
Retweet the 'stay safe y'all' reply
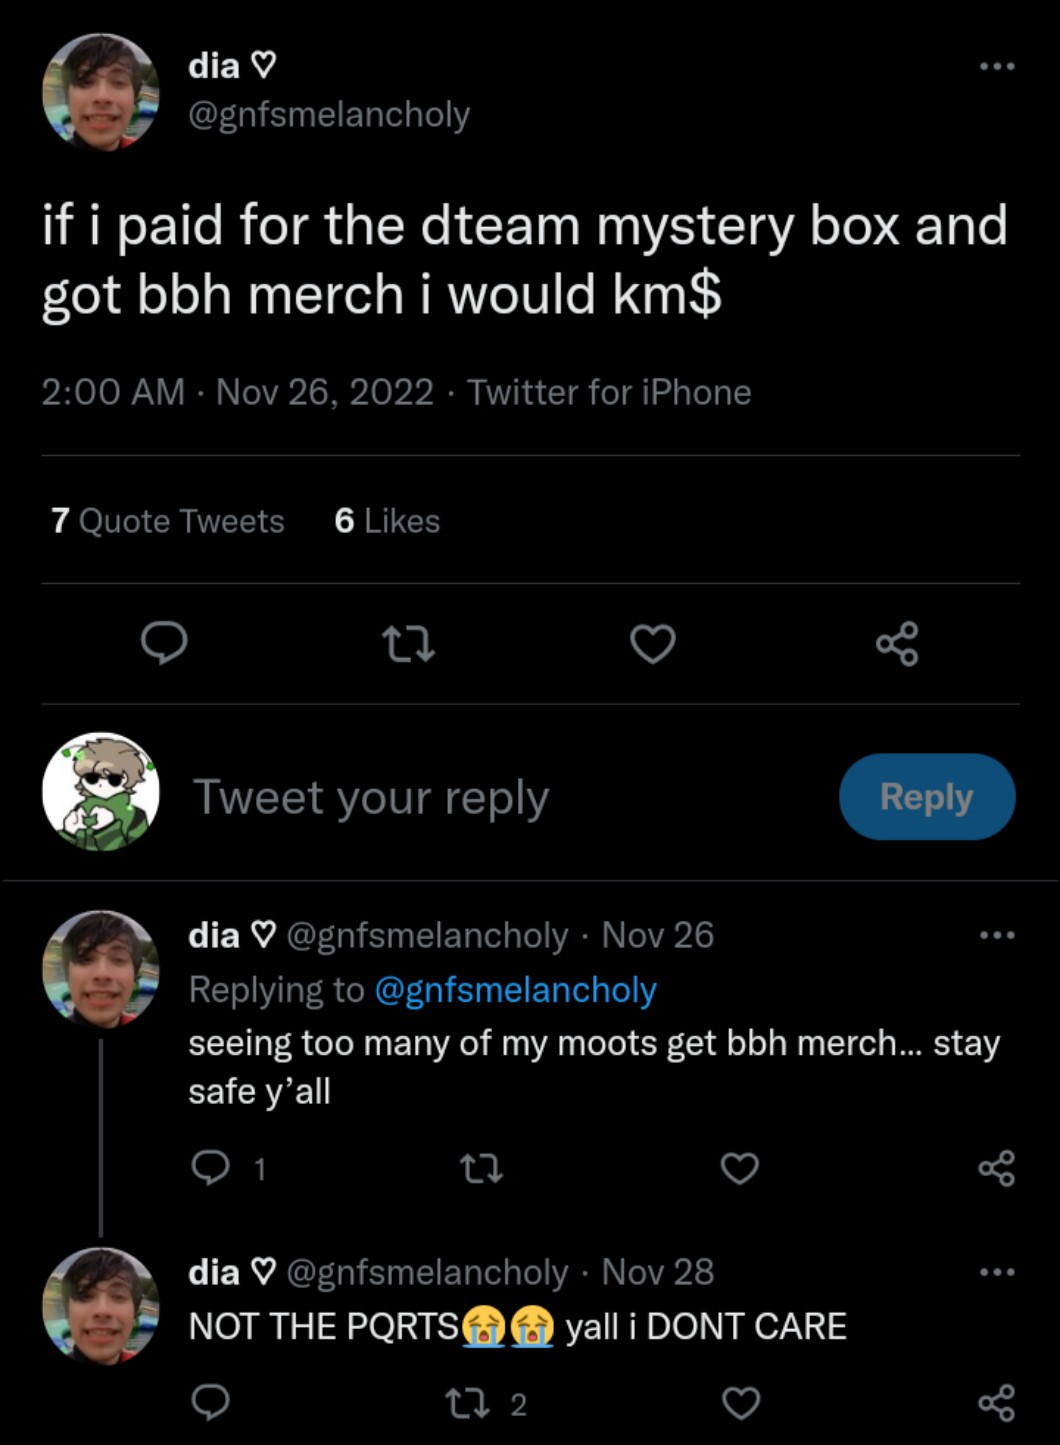[x=480, y=1168]
